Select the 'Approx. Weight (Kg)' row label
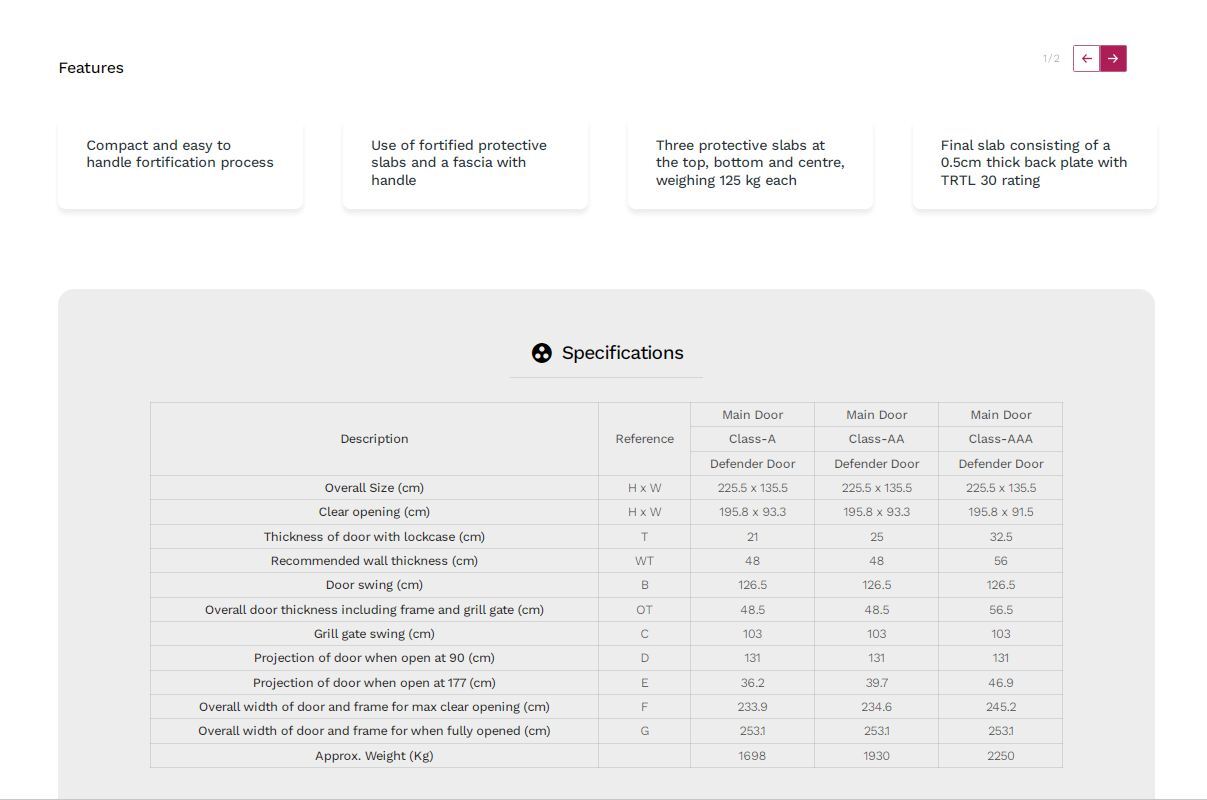Image resolution: width=1207 pixels, height=800 pixels. point(374,756)
